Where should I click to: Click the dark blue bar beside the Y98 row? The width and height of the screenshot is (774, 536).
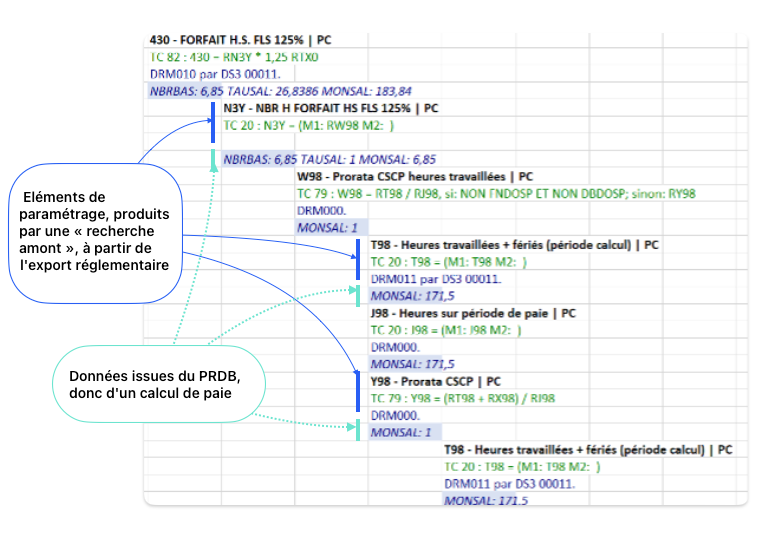pyautogui.click(x=357, y=391)
